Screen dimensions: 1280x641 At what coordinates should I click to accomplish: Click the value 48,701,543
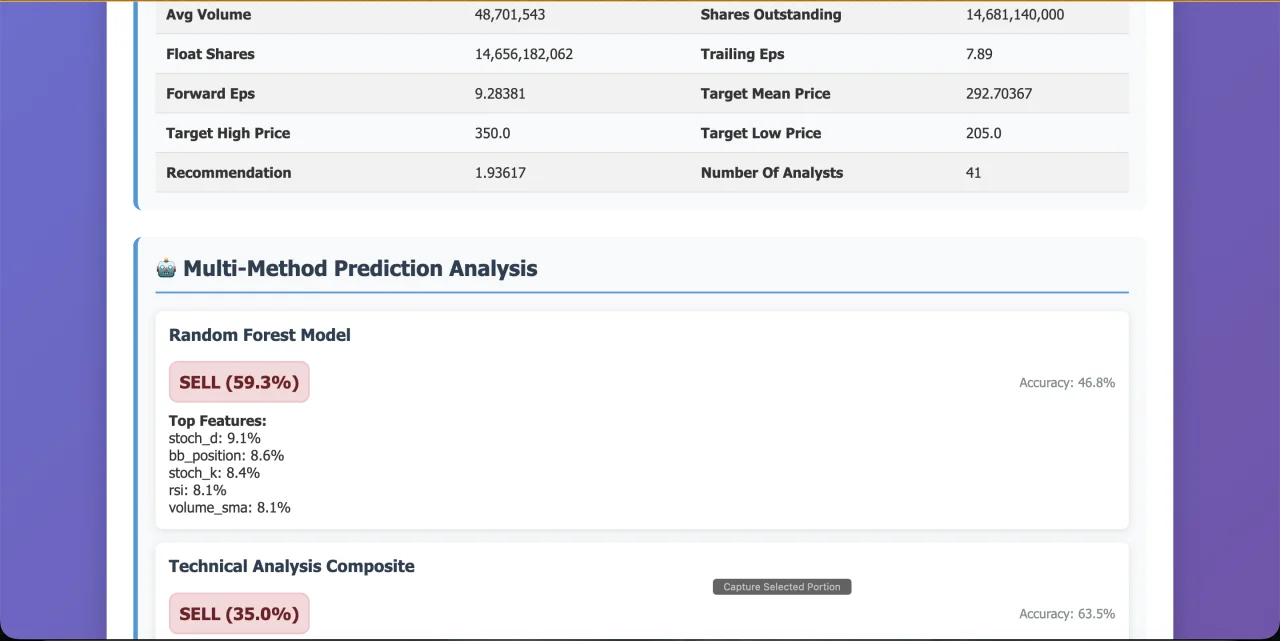510,15
